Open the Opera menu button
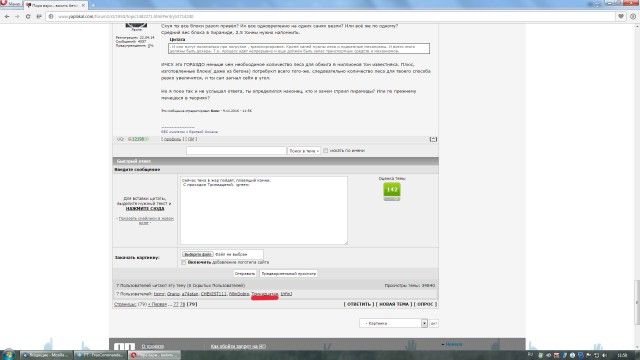 click(x=10, y=4)
